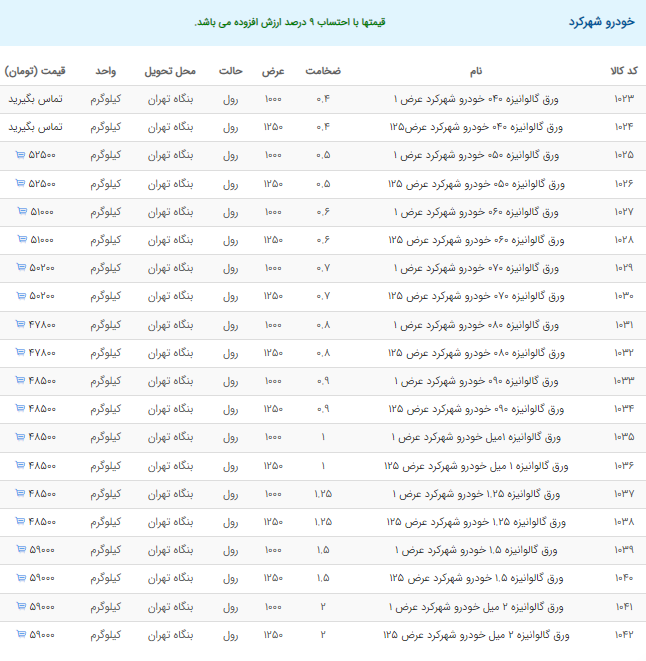Select cart icon beside product 1035 price
This screenshot has height=661, width=646.
21,437
